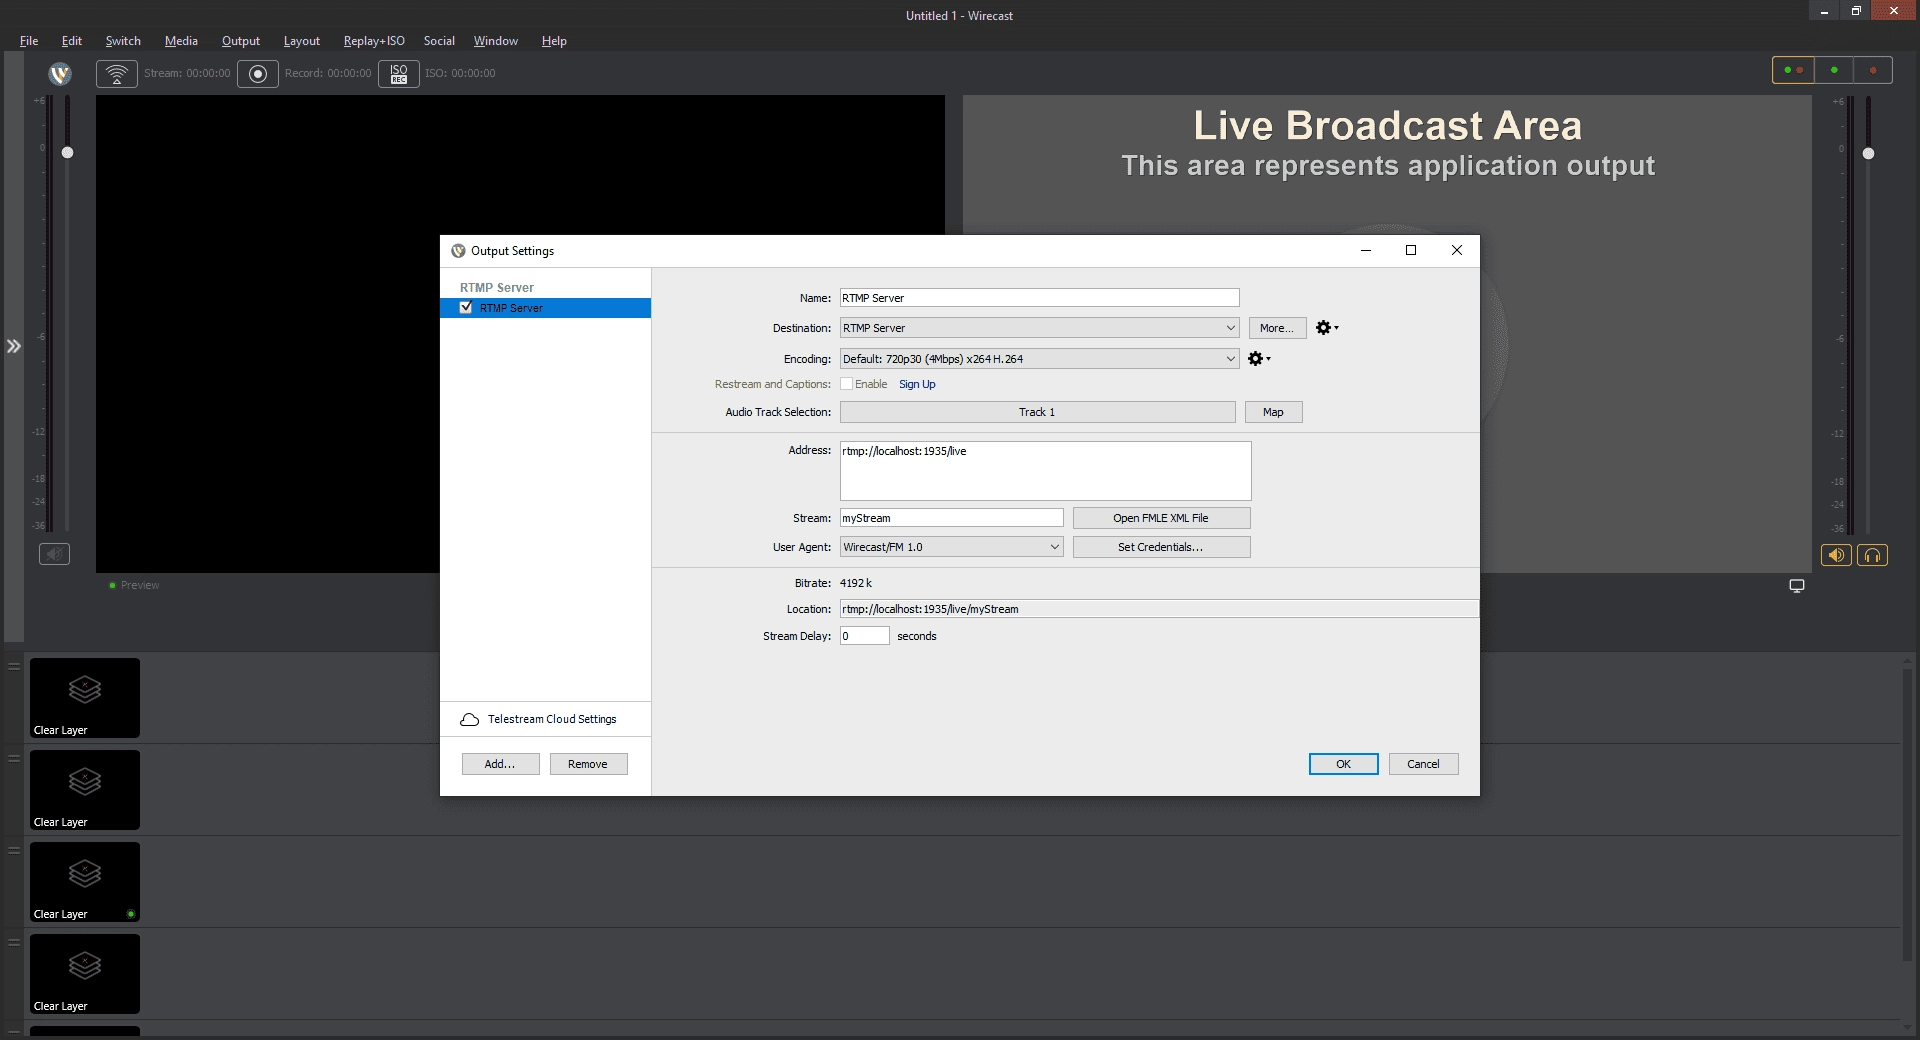The width and height of the screenshot is (1920, 1040).
Task: Click the Stream Delay seconds field
Action: coord(864,636)
